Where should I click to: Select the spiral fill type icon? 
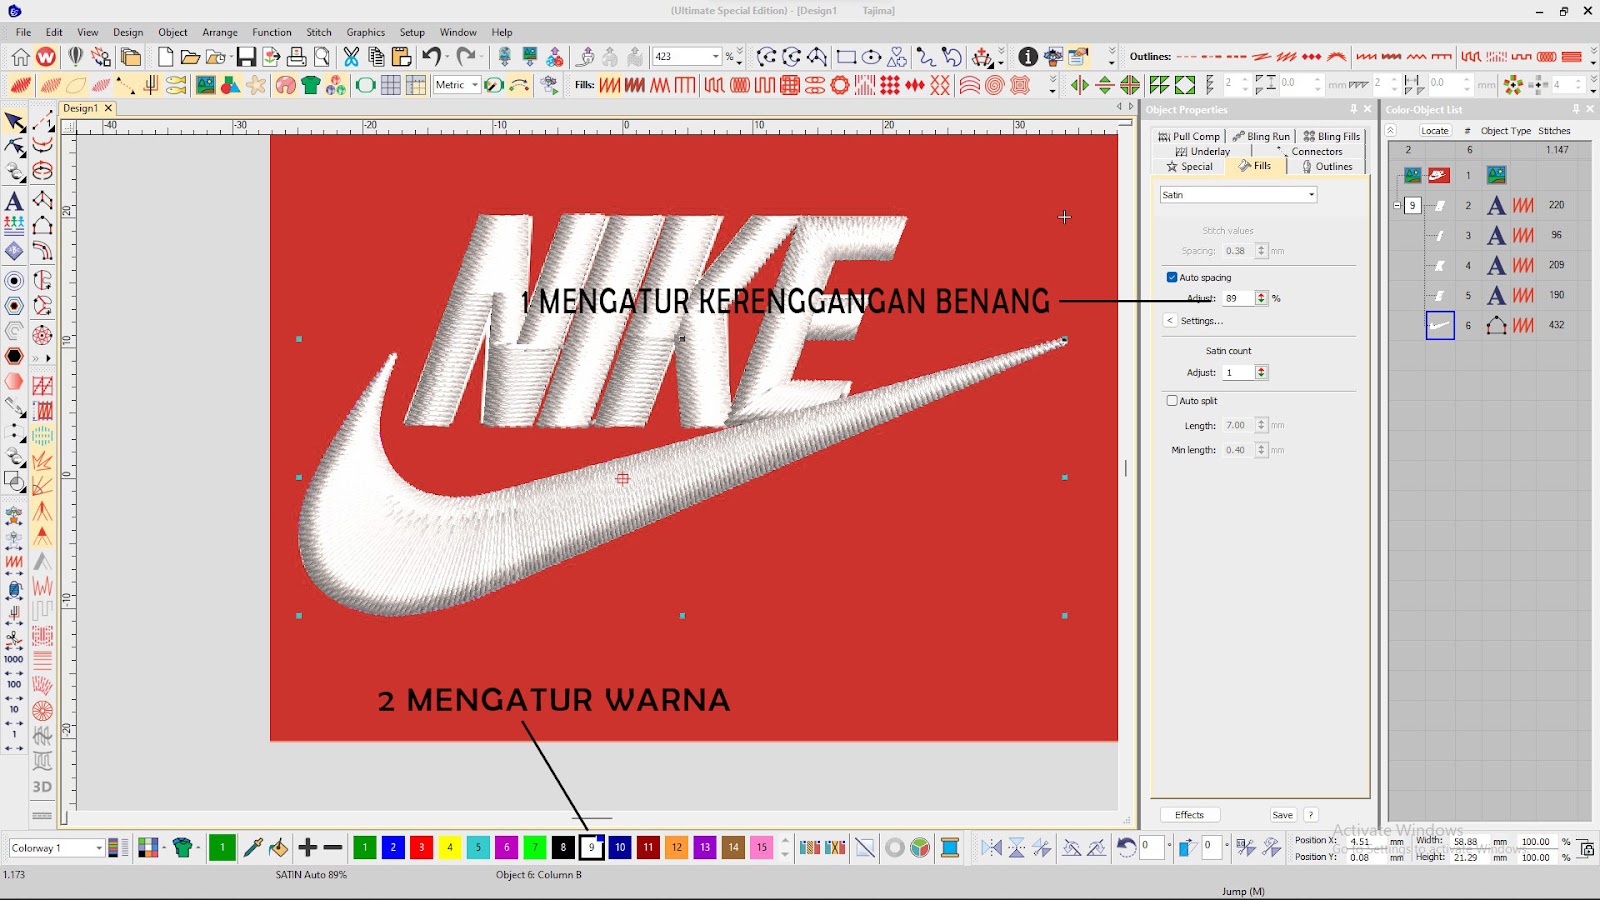coord(994,85)
